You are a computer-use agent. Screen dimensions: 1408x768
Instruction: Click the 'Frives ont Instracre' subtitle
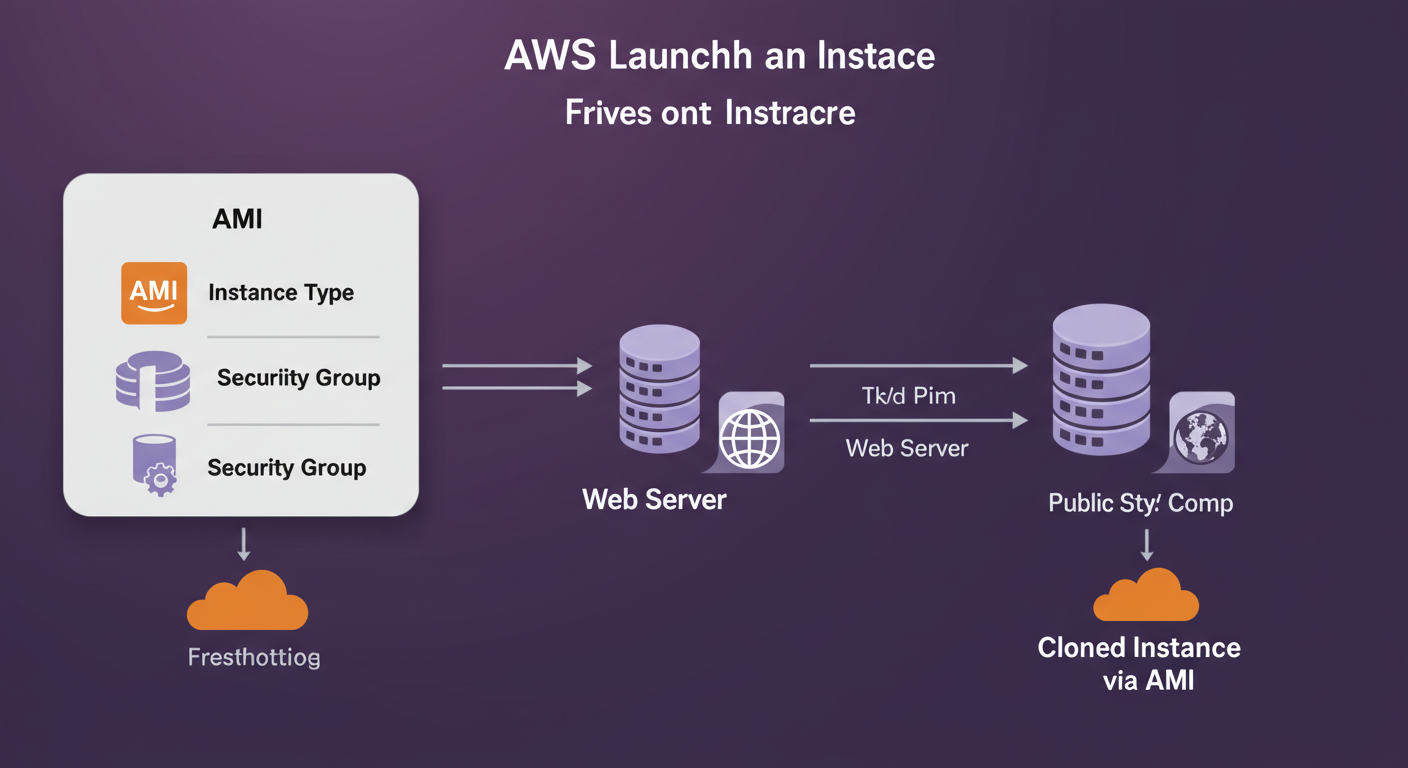(710, 112)
